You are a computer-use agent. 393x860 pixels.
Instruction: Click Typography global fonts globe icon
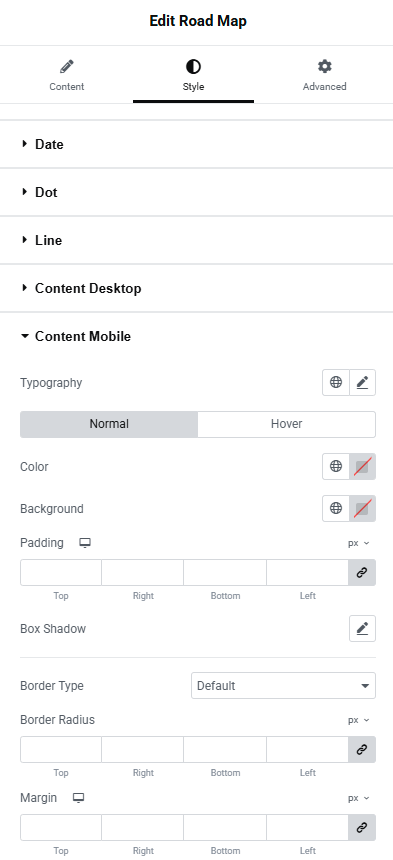click(x=336, y=383)
